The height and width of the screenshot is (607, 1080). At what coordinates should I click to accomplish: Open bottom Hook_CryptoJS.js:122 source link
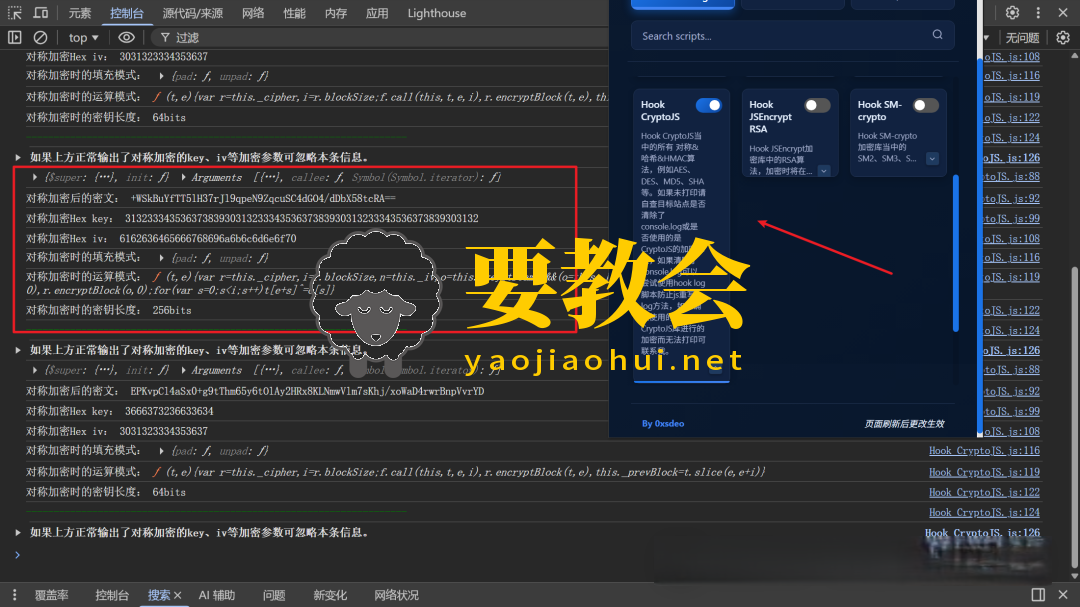(x=984, y=493)
